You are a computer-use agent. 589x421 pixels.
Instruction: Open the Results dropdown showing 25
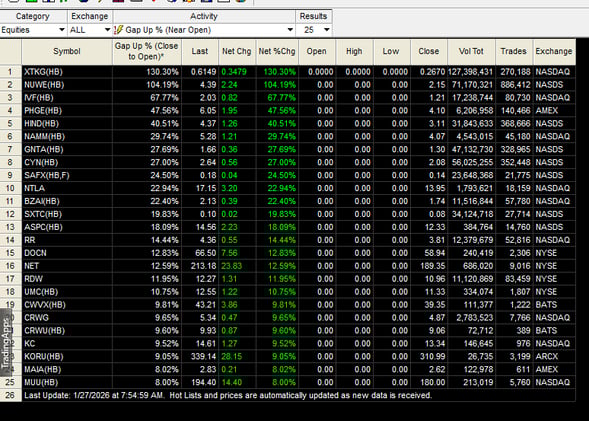(313, 30)
